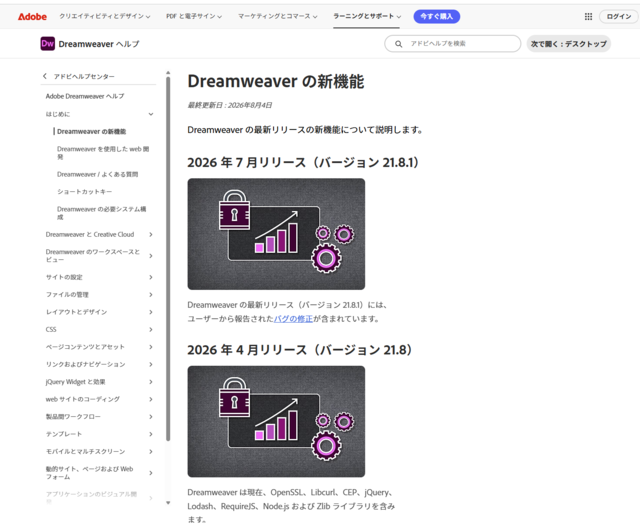Viewport: 640px width, 524px height.
Task: Open ラーニングとサポート menu
Action: (x=367, y=16)
